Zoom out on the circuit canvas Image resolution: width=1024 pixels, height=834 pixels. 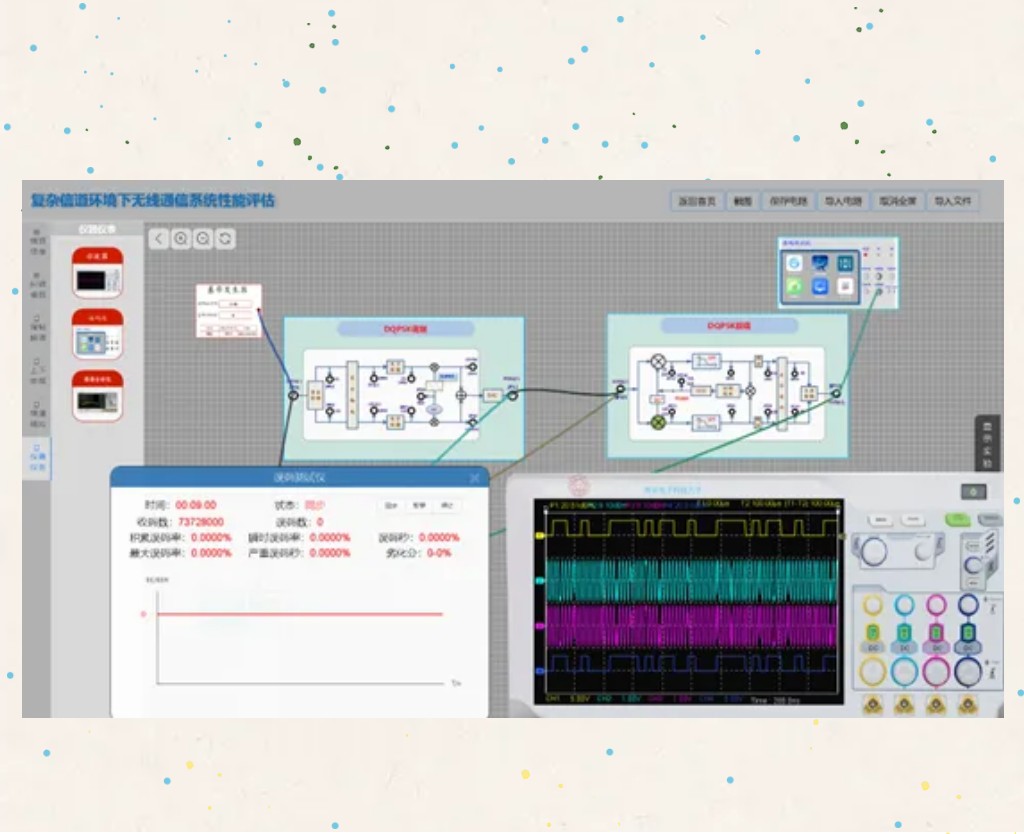click(203, 238)
